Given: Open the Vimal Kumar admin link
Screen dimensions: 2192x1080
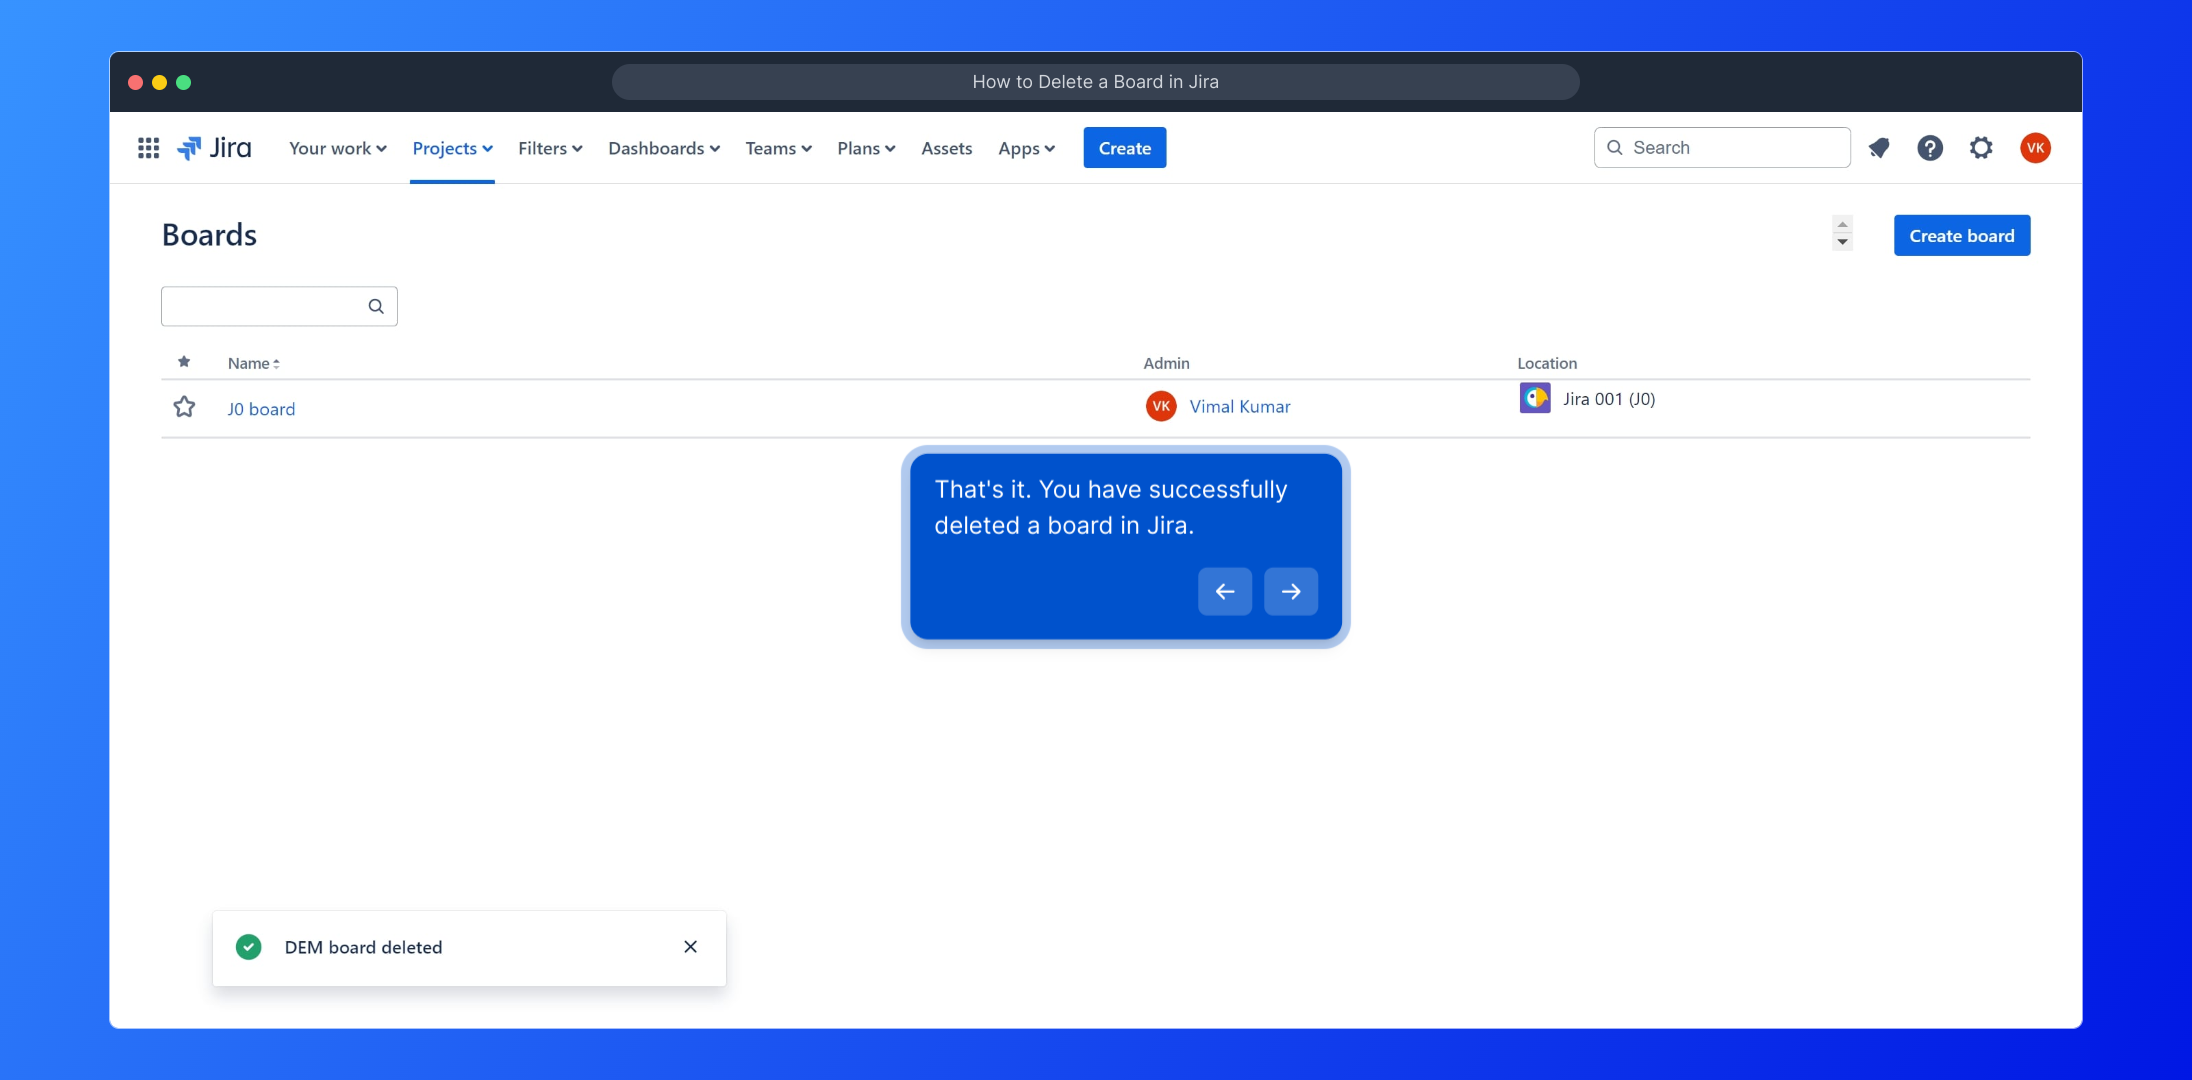Looking at the screenshot, I should 1239,406.
